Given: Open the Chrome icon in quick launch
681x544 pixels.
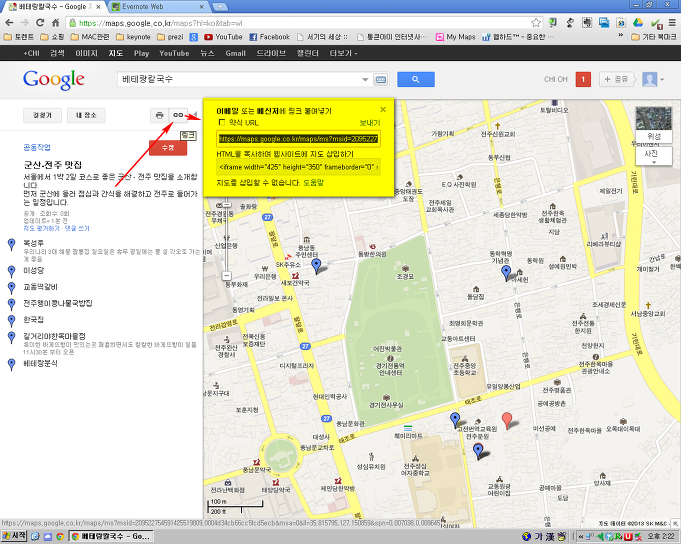Looking at the screenshot, I should [x=60, y=537].
